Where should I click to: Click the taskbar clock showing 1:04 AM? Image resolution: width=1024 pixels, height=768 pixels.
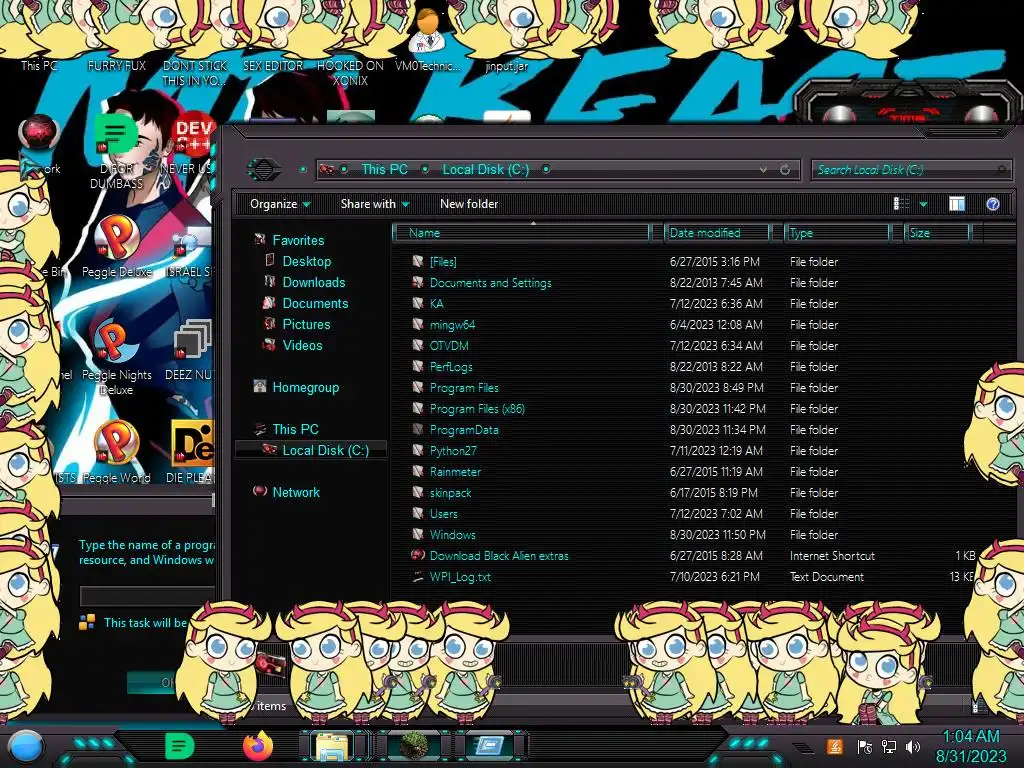tap(971, 746)
